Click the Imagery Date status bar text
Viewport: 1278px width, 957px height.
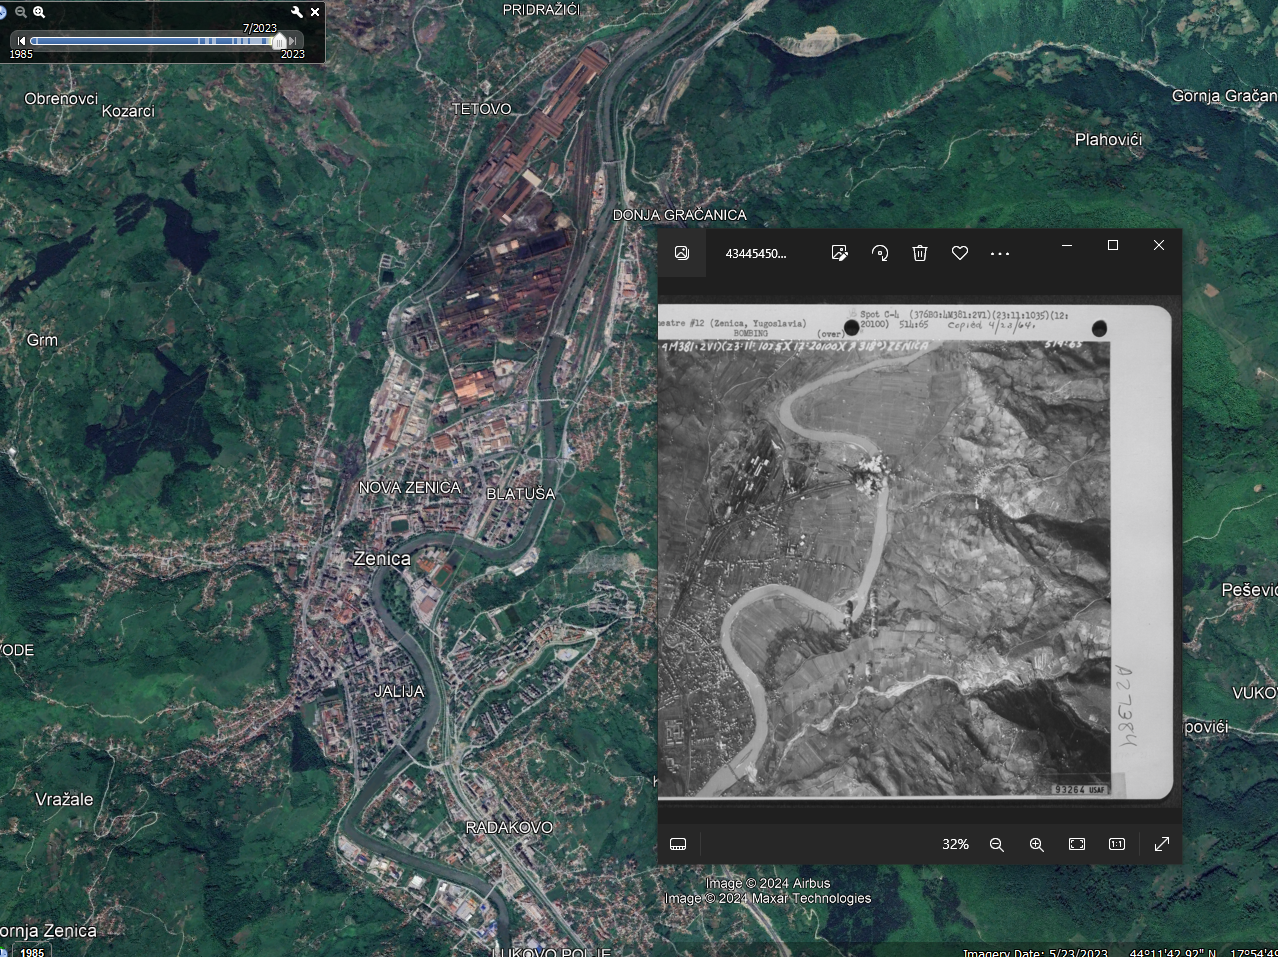coord(1034,952)
